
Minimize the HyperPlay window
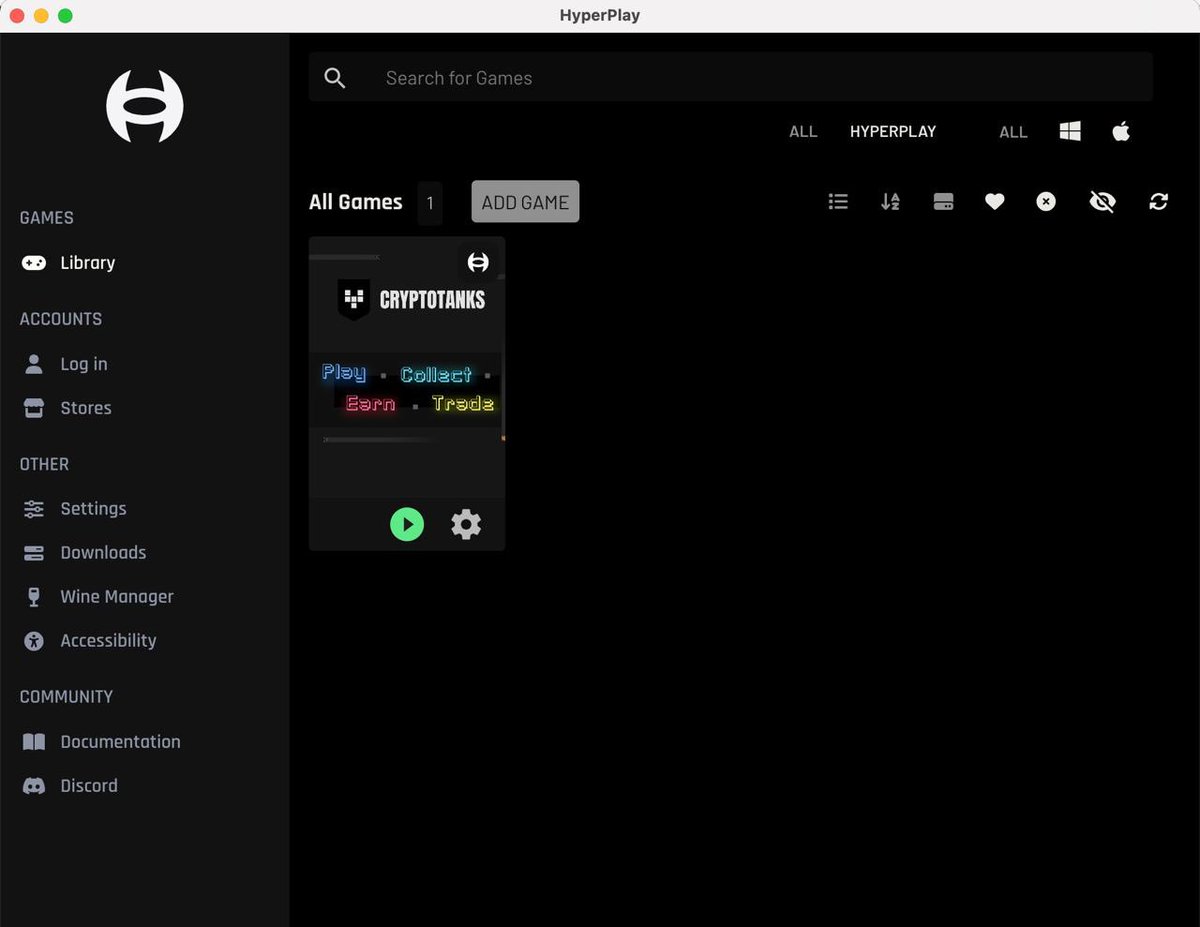[41, 16]
